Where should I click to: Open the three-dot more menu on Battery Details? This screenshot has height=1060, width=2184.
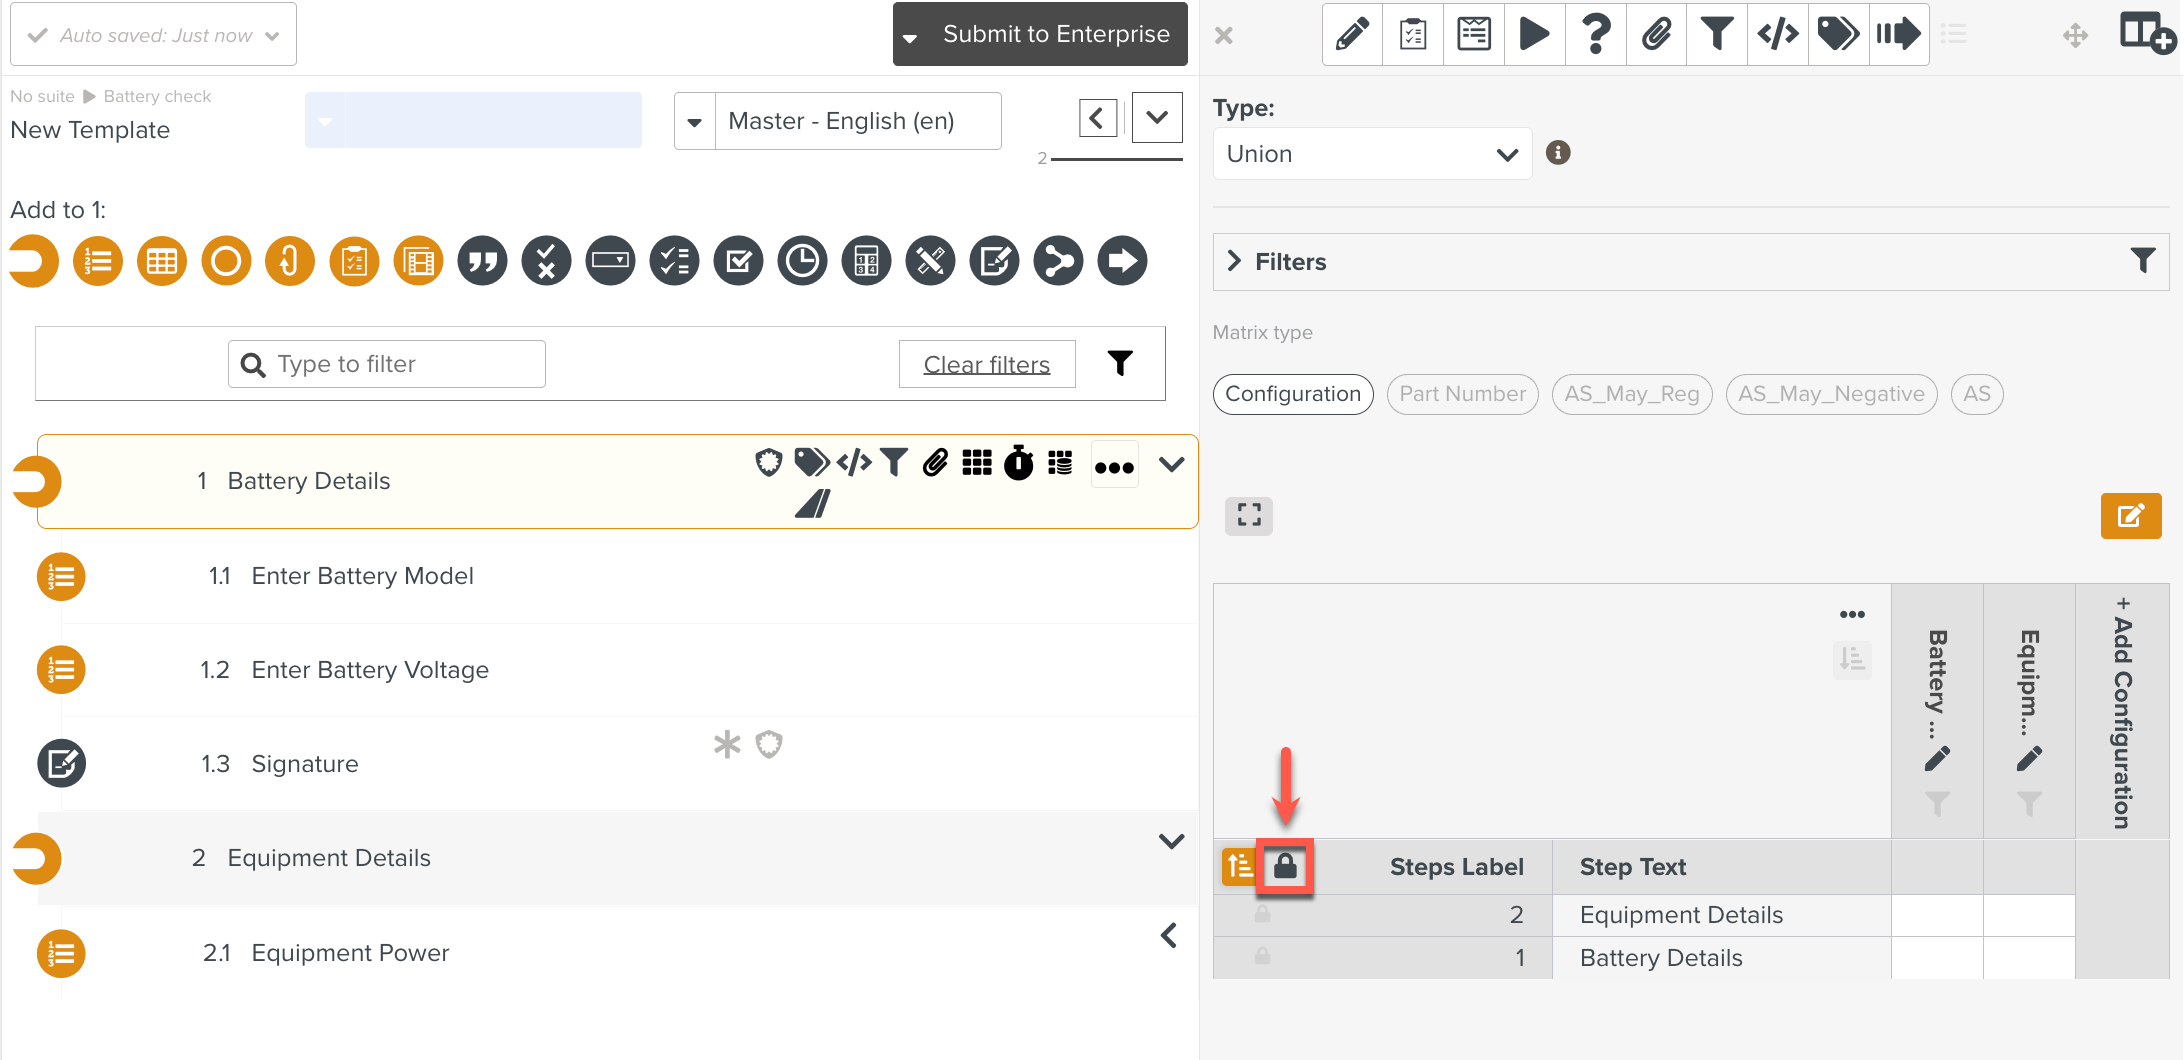coord(1114,466)
